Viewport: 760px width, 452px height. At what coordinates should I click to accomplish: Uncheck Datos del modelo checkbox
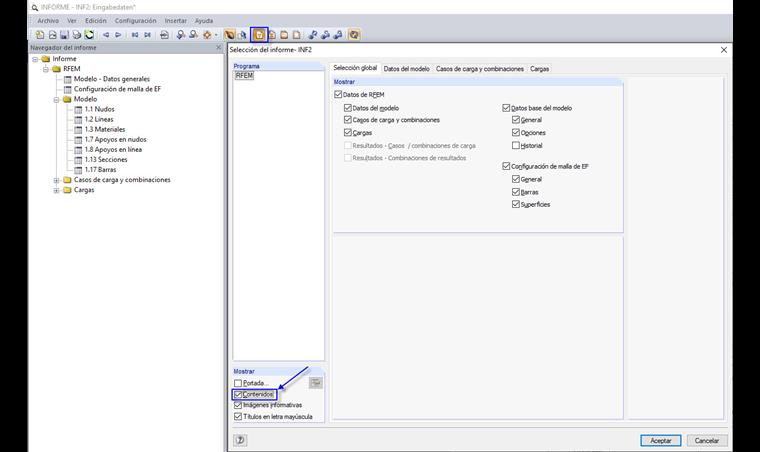348,108
